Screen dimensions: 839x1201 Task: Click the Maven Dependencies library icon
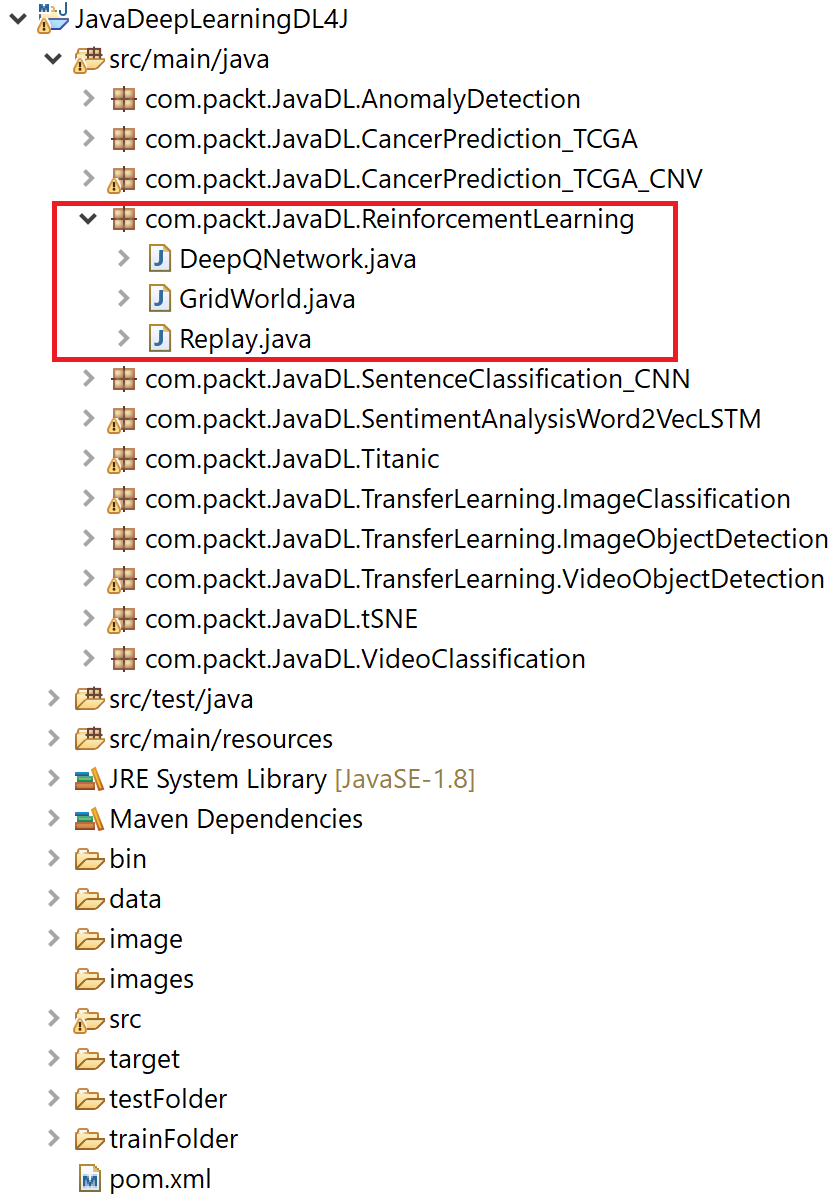(x=90, y=819)
